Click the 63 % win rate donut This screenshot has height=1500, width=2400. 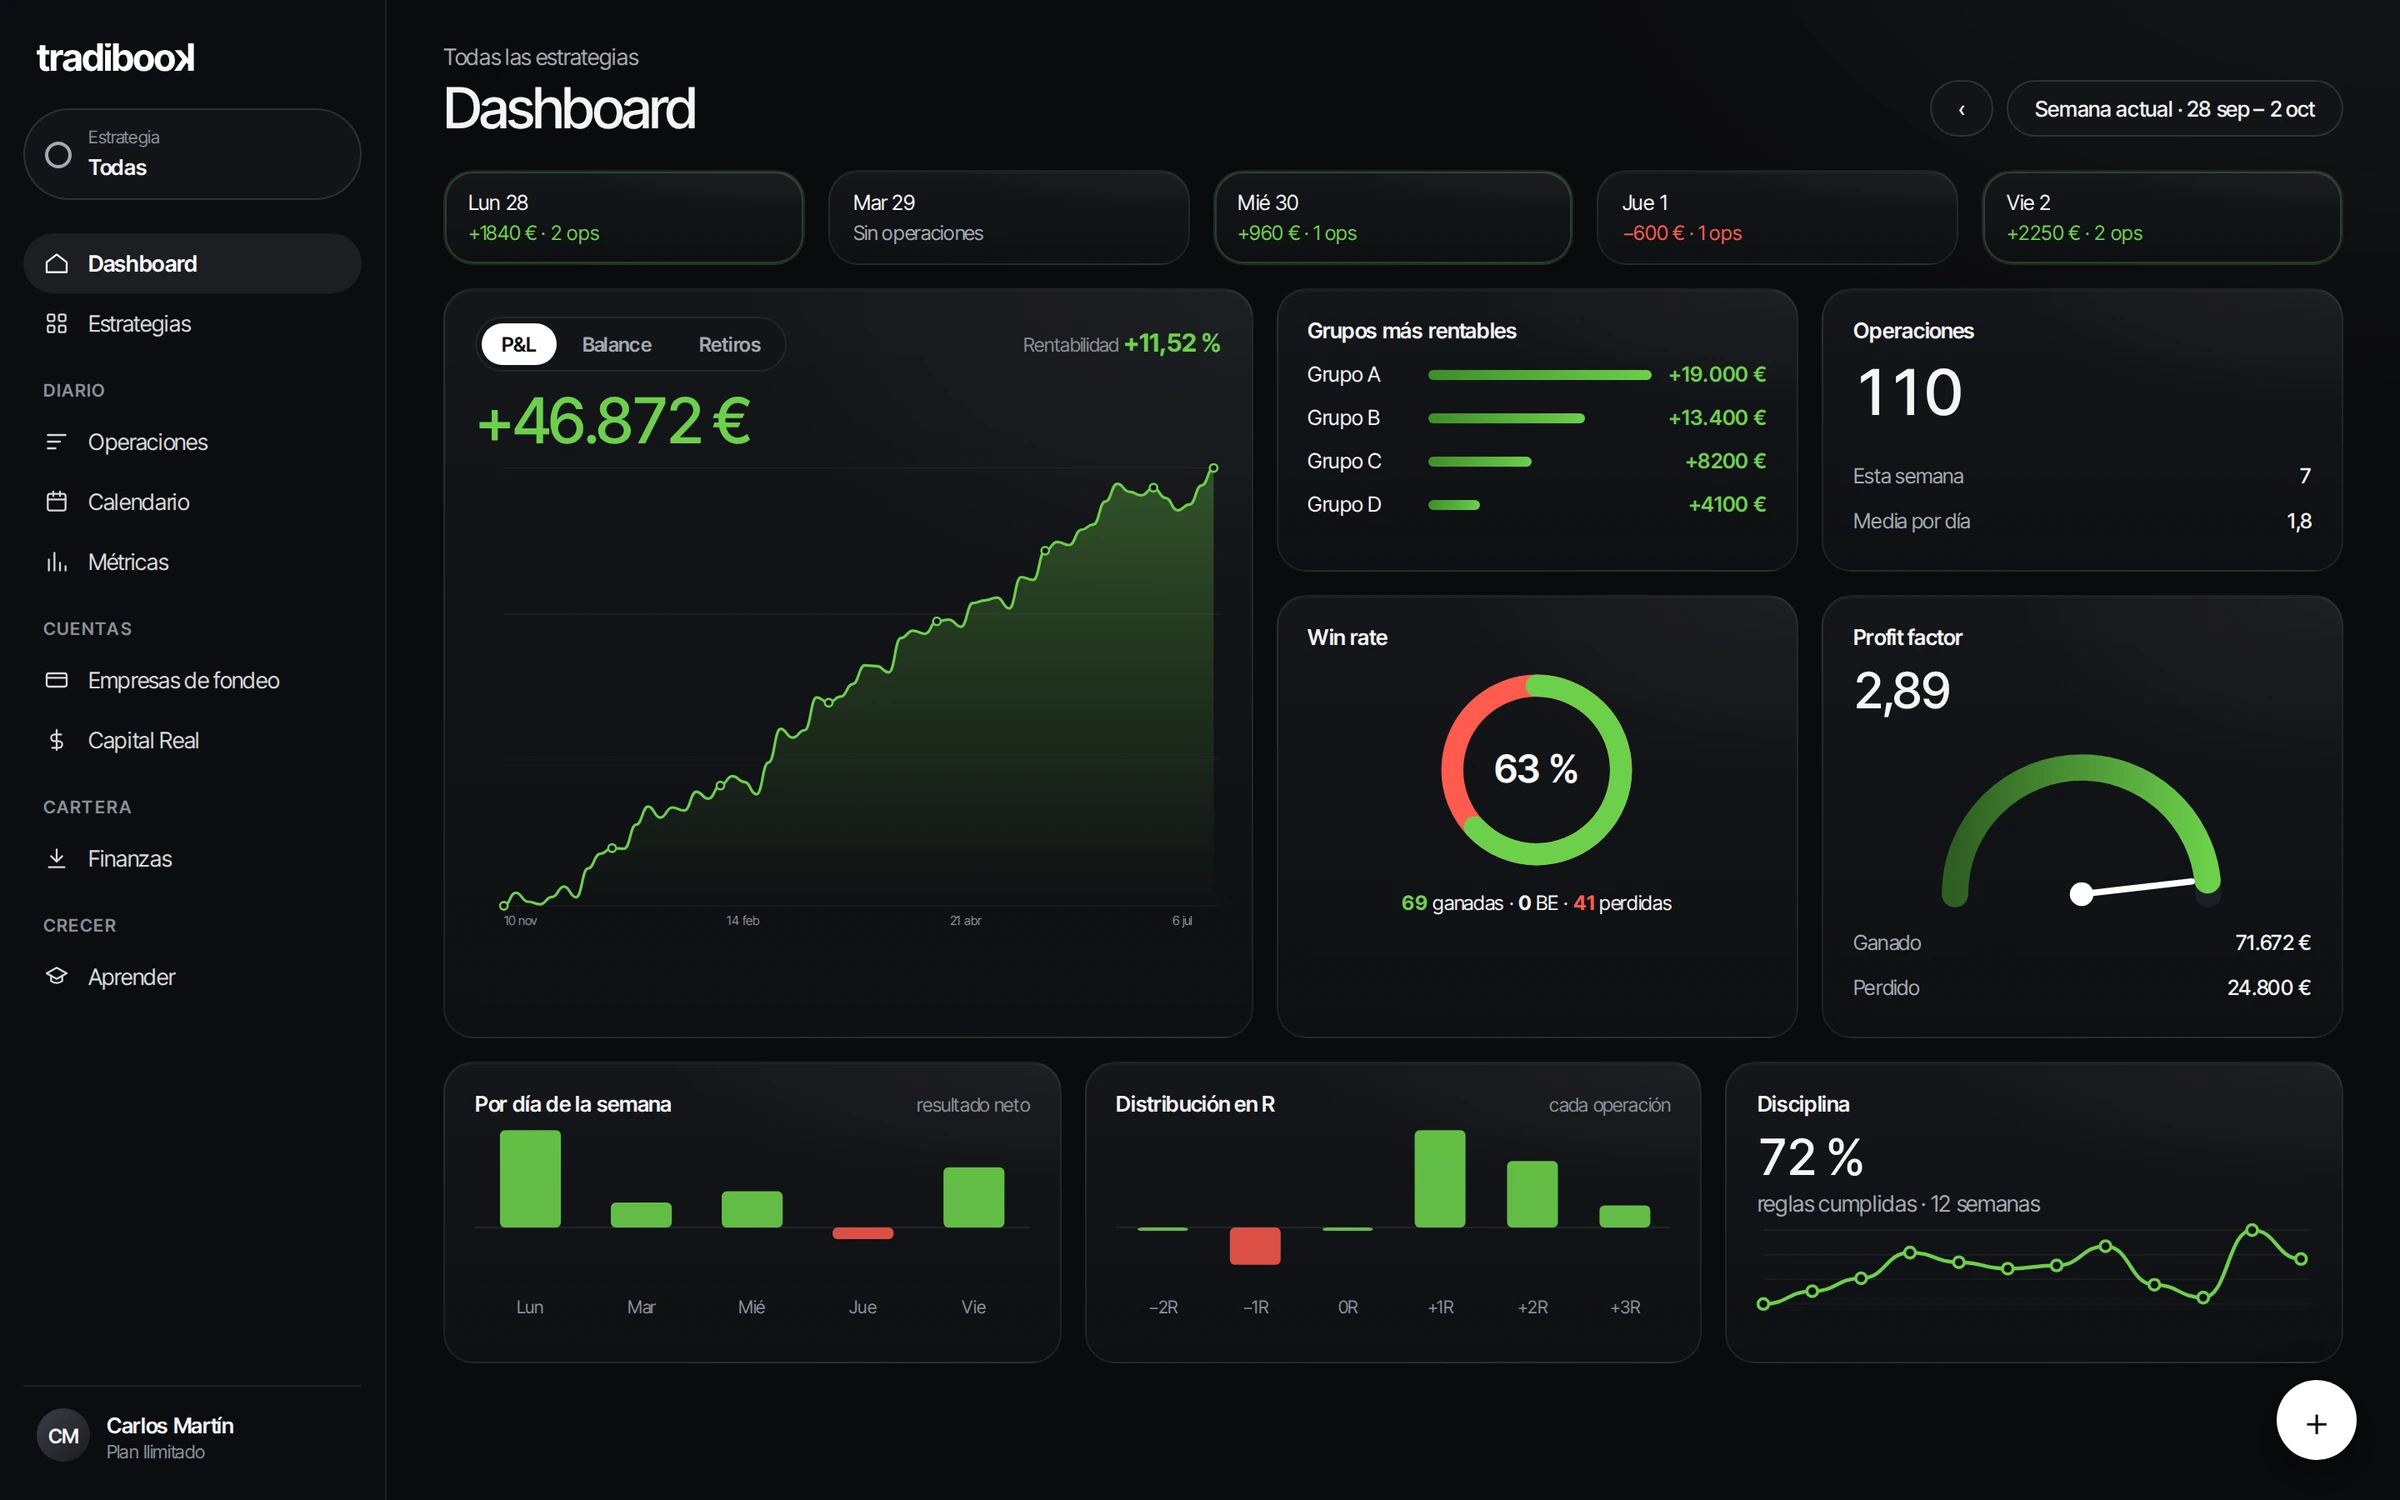pos(1536,769)
